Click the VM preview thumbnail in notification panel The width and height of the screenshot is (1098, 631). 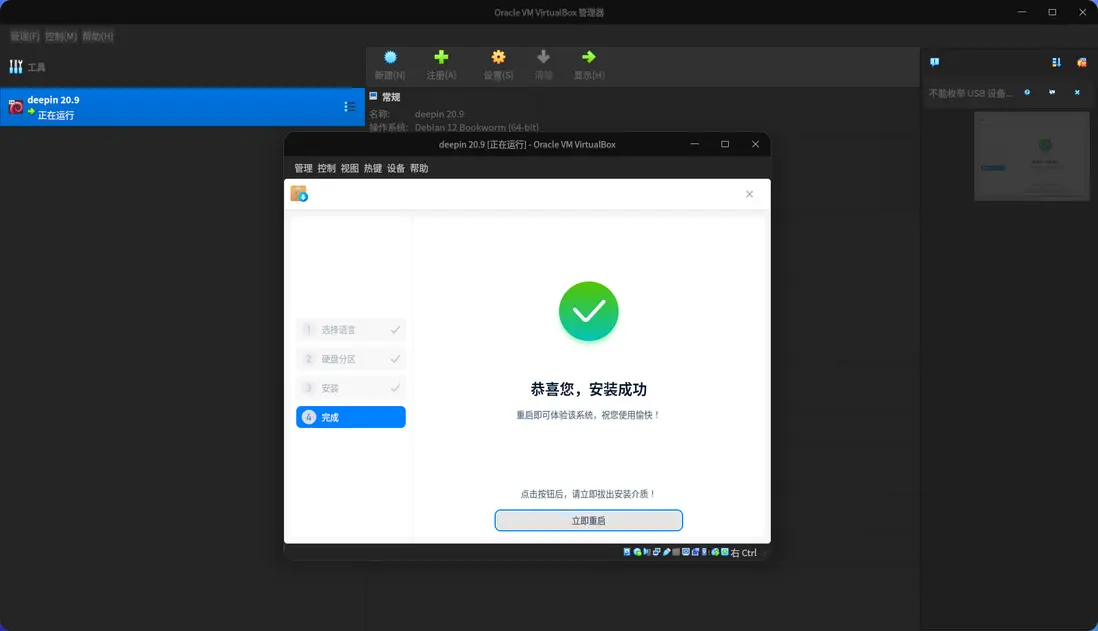(1031, 155)
